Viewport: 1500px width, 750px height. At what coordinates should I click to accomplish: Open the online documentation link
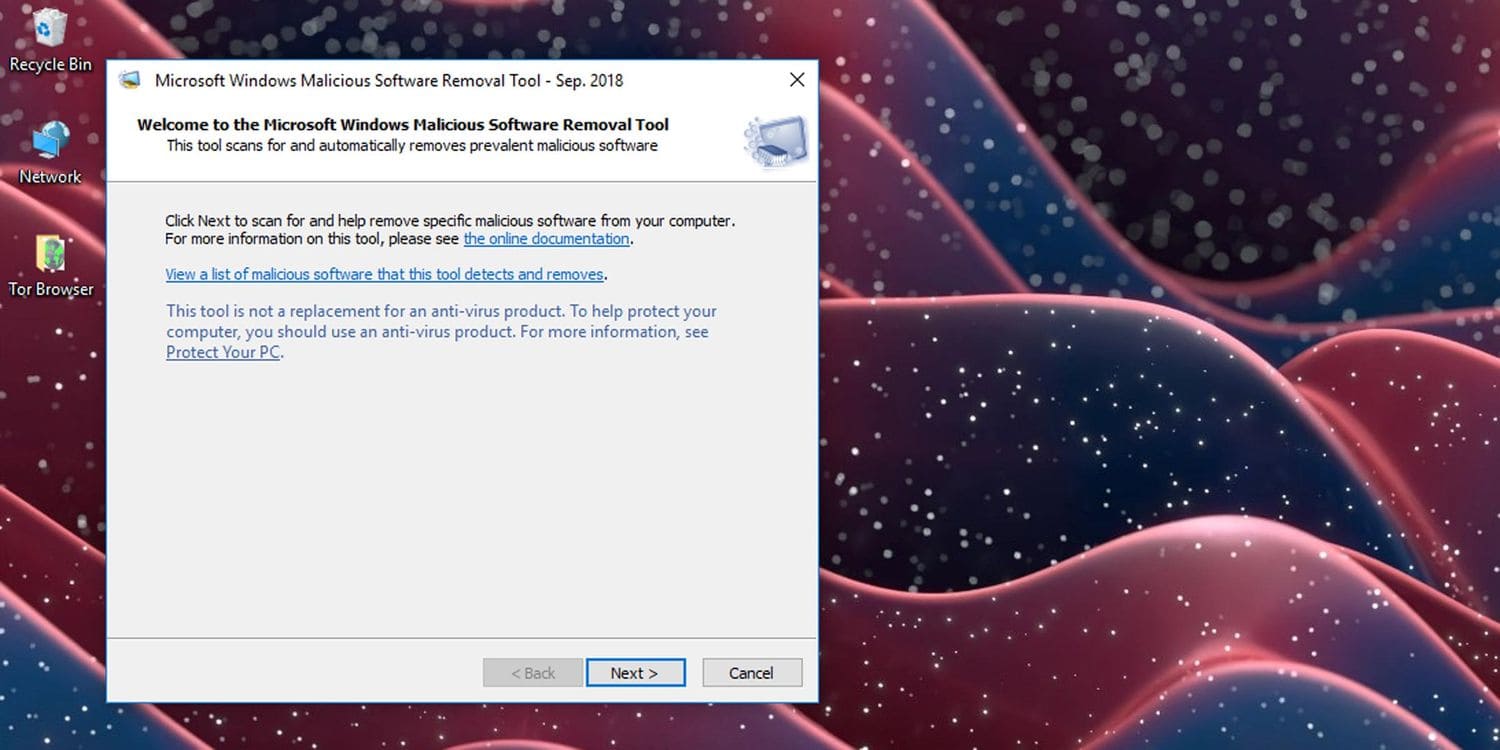coord(546,239)
